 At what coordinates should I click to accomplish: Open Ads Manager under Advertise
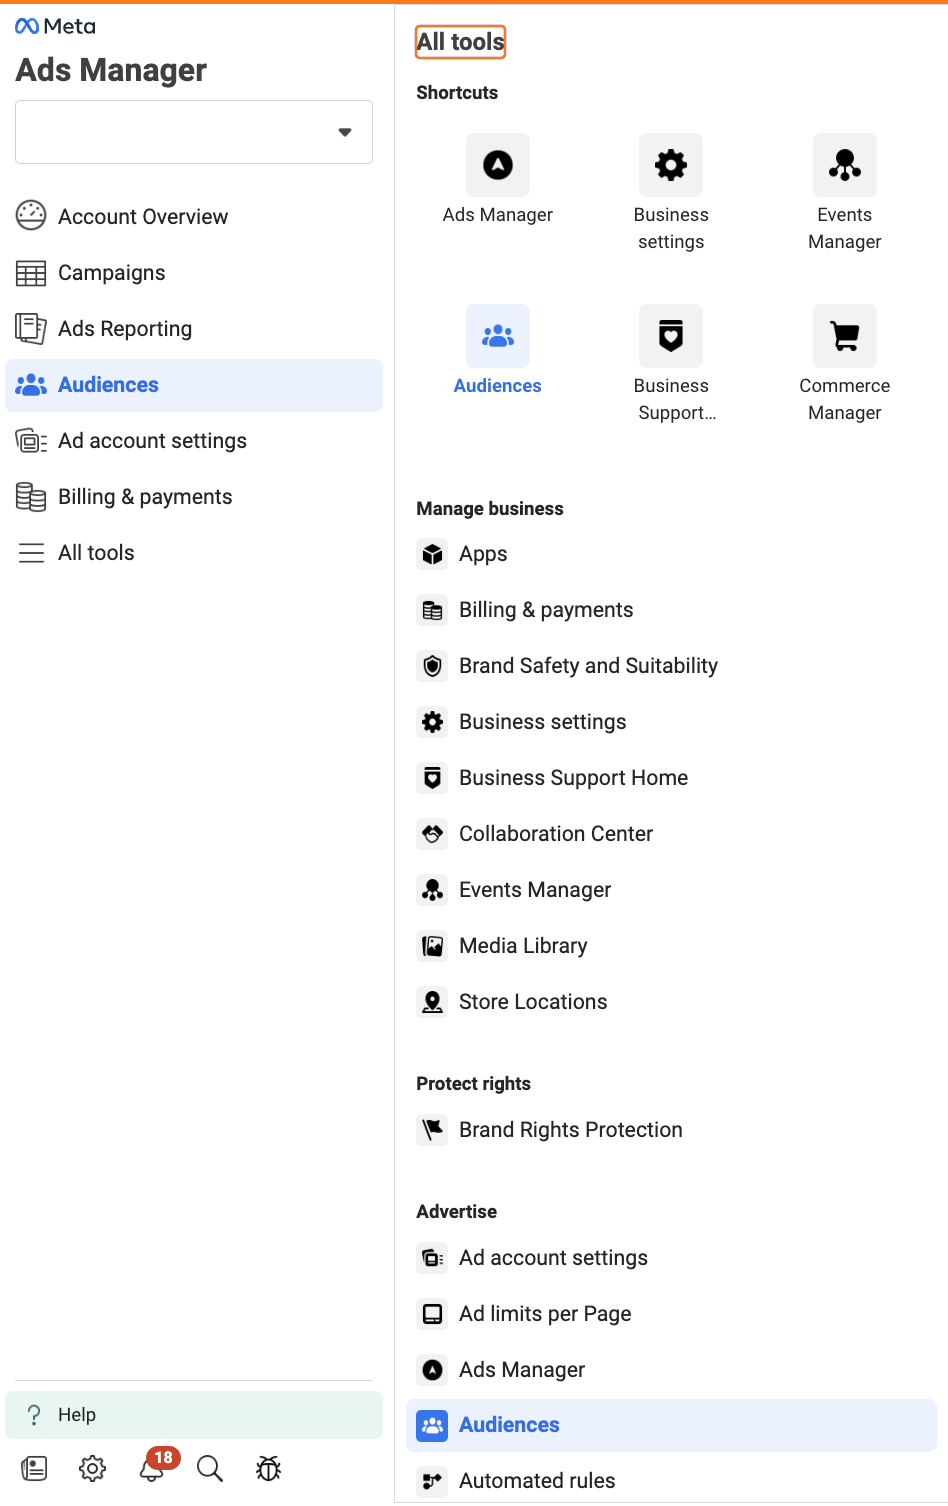tap(671, 1370)
